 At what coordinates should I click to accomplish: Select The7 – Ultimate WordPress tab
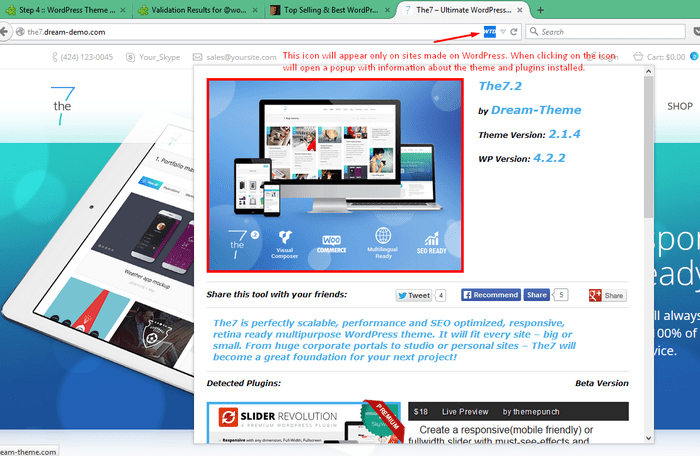coord(463,10)
